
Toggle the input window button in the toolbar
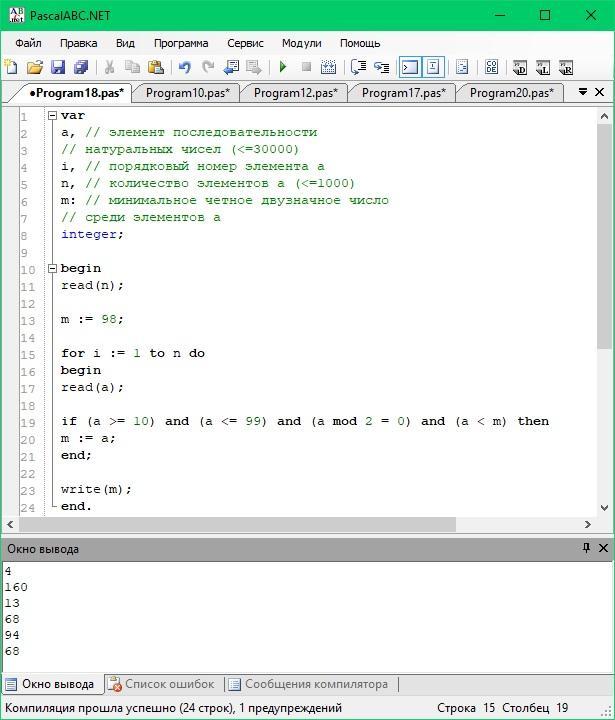(x=433, y=68)
